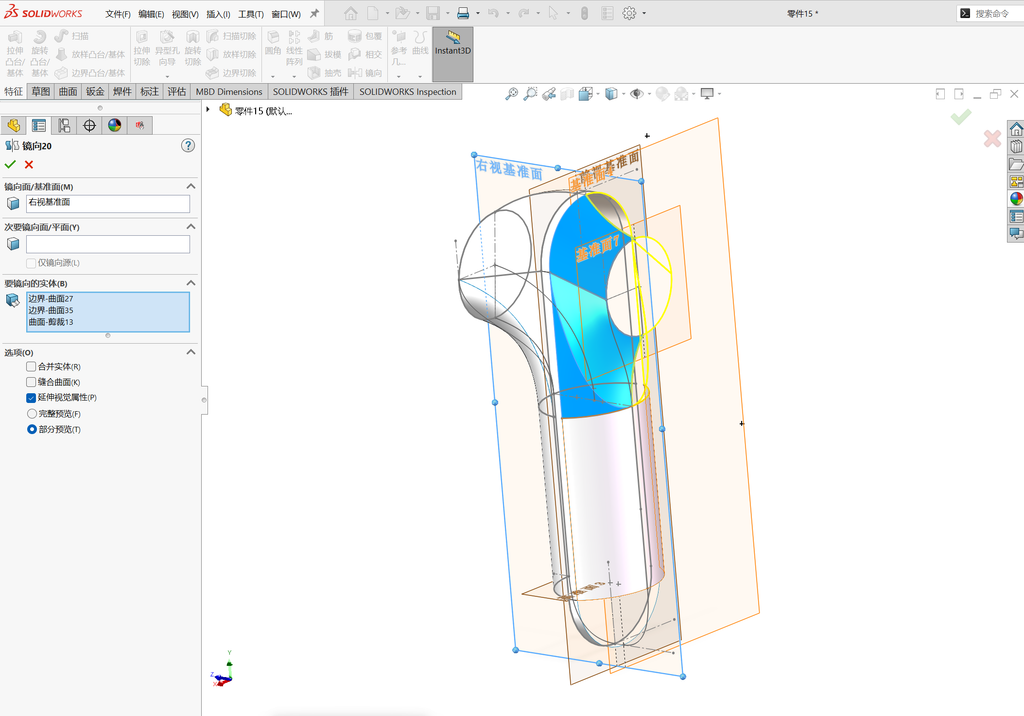Open the View Orientation icon
Image resolution: width=1024 pixels, height=716 pixels.
pos(585,94)
